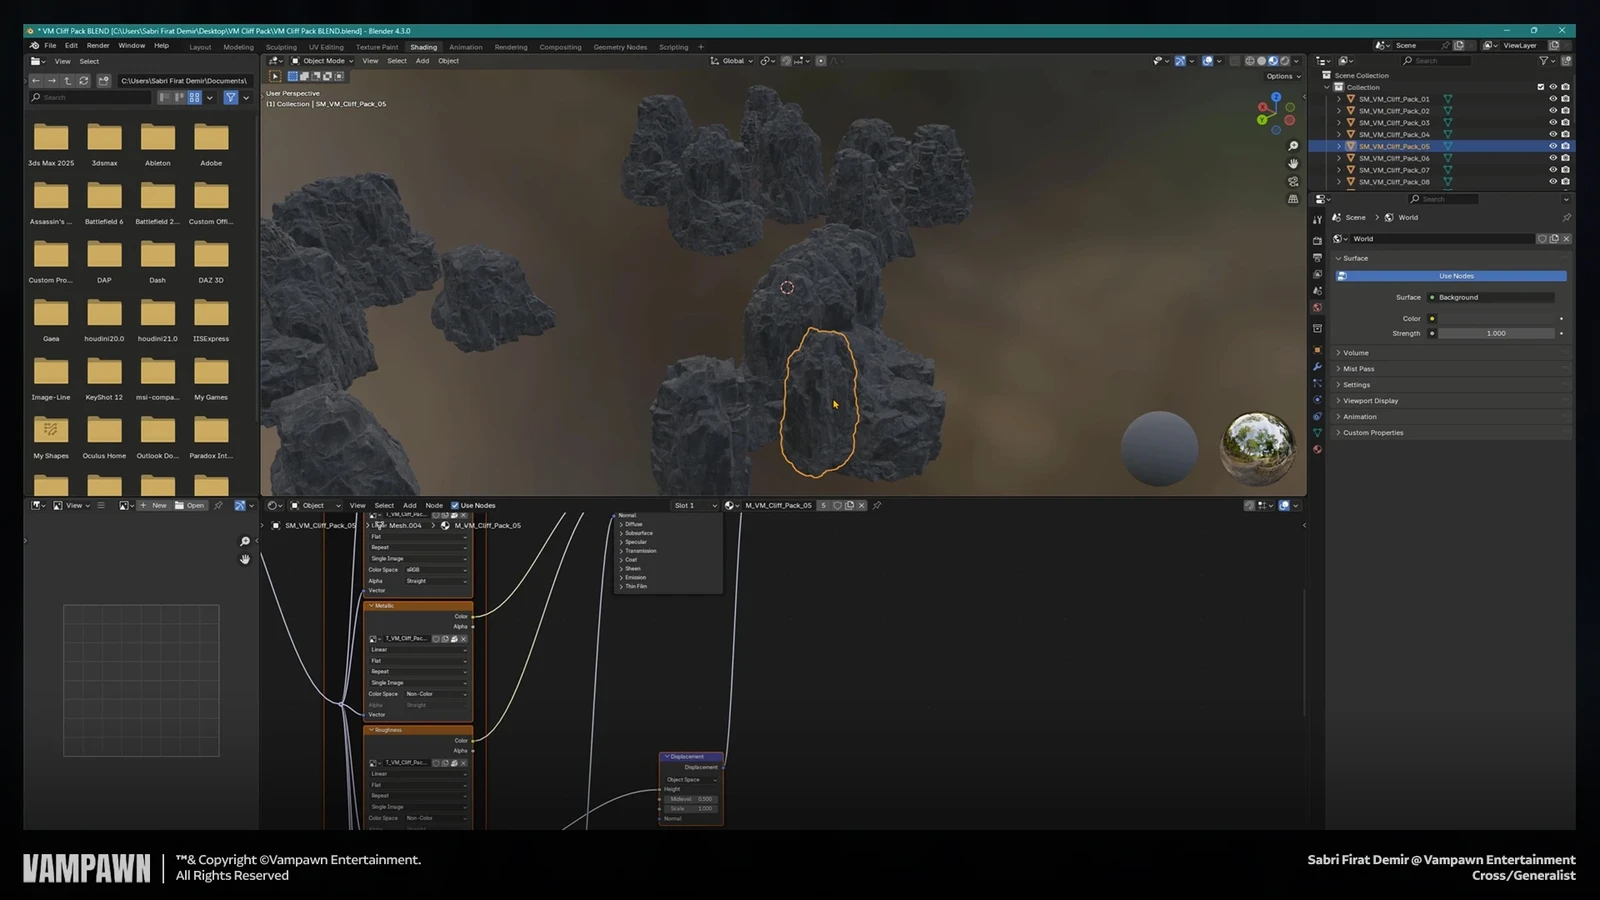
Task: Click the viewport pan hand icon
Action: (1293, 164)
